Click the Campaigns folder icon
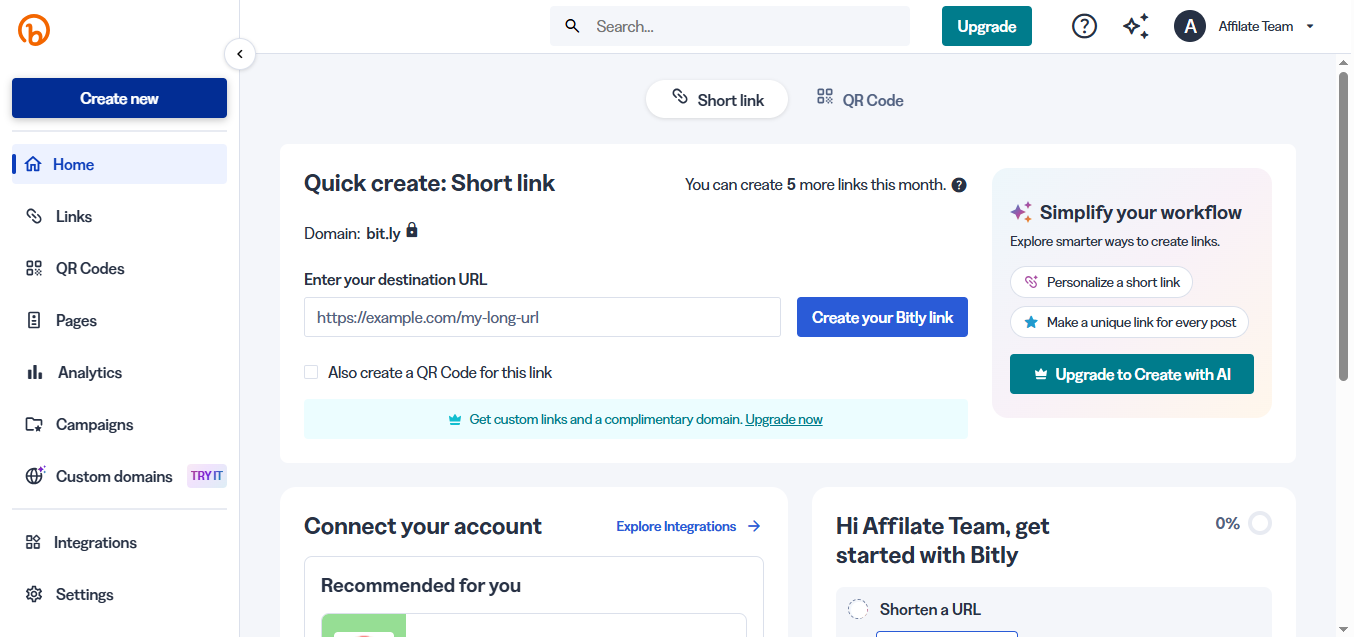Image resolution: width=1354 pixels, height=637 pixels. tap(34, 424)
